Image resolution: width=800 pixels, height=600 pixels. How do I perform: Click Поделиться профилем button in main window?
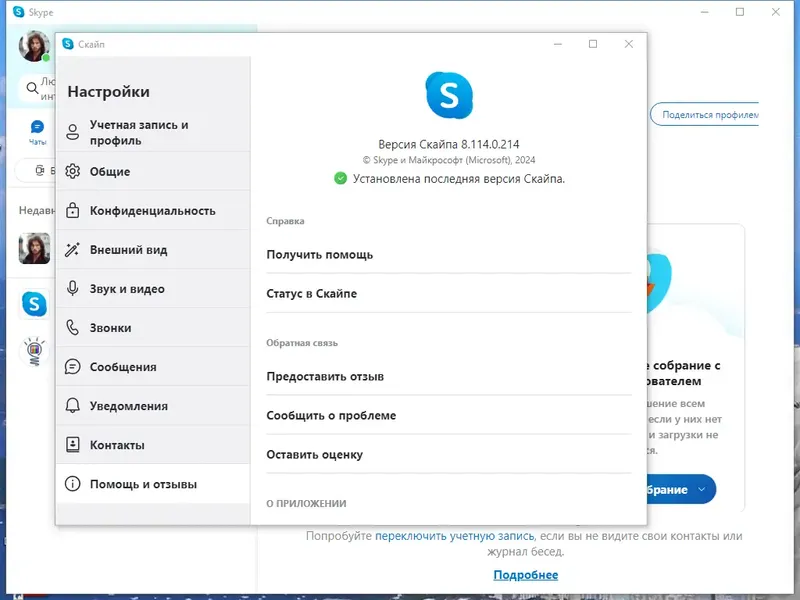click(704, 115)
